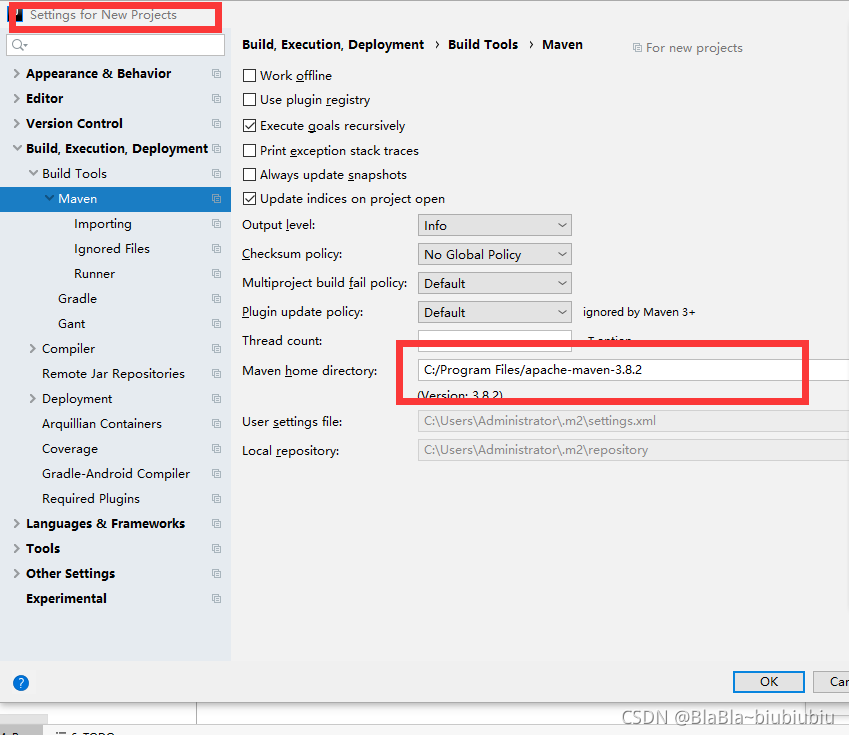This screenshot has width=849, height=735.
Task: Click project-level icon beside Runner
Action: (x=217, y=274)
